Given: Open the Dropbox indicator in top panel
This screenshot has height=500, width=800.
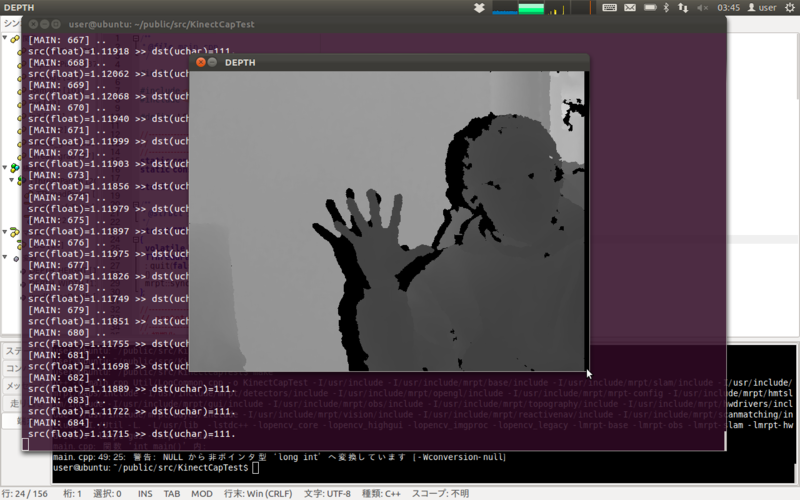Looking at the screenshot, I should pyautogui.click(x=479, y=8).
